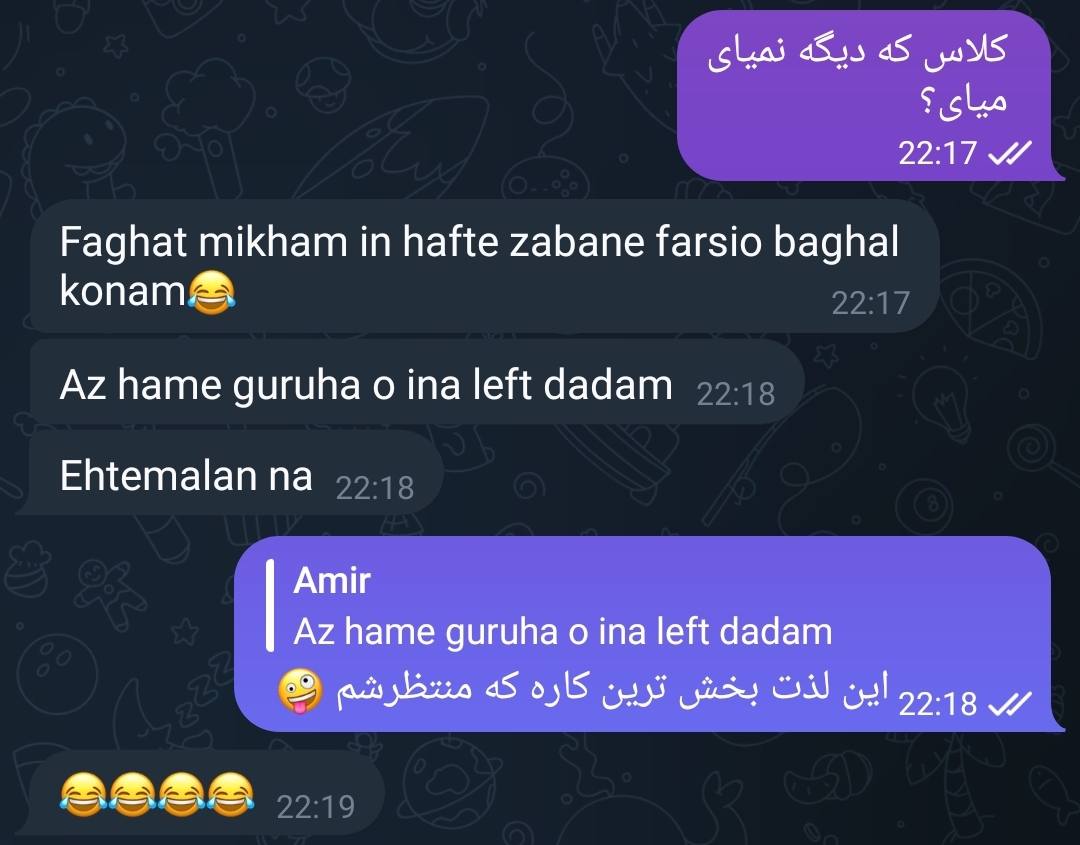This screenshot has height=845, width=1080.
Task: Click the white quote bar beside Amir
Action: click(270, 605)
